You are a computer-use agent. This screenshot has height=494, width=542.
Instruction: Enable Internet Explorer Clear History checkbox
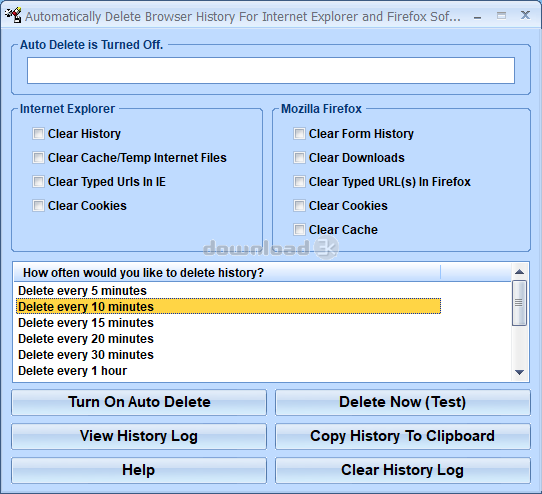pos(38,133)
